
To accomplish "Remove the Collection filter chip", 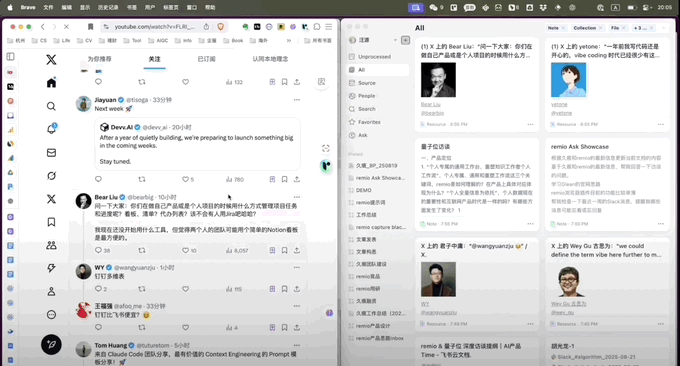I will point(601,28).
